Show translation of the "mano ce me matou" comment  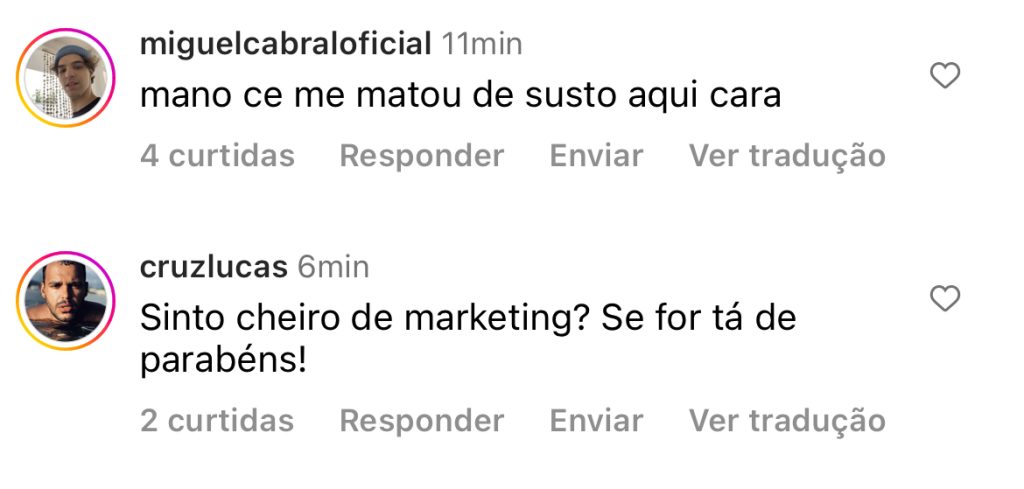786,156
